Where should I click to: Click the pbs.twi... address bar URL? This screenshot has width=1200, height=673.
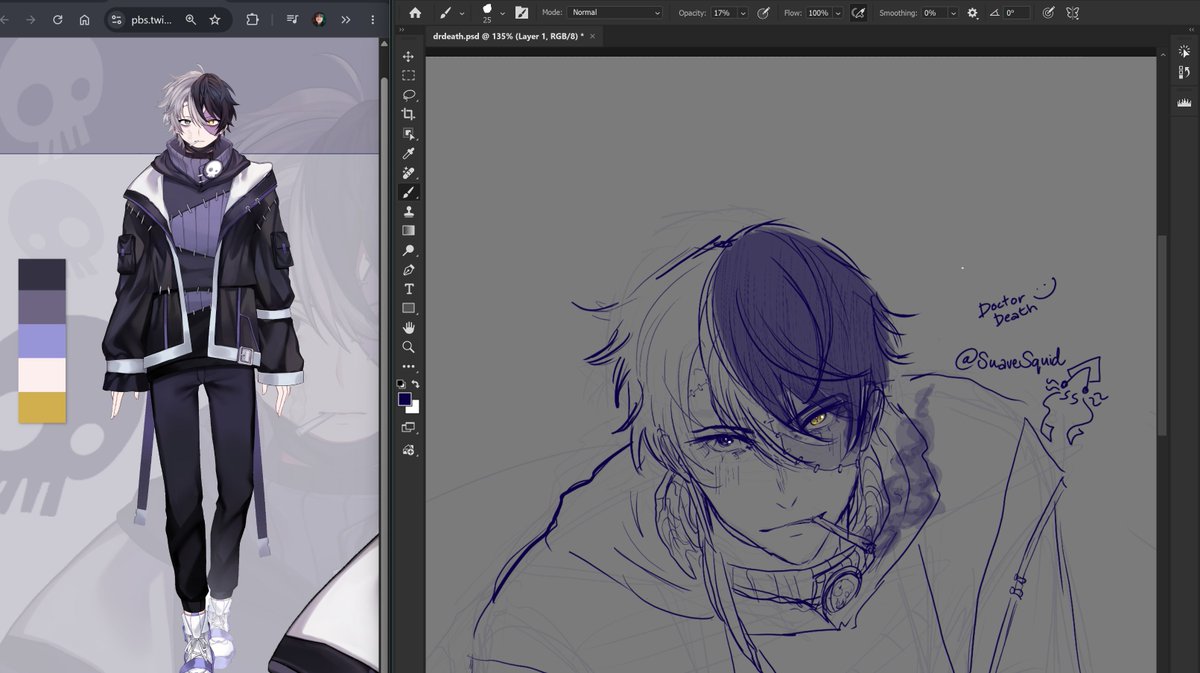tap(151, 19)
